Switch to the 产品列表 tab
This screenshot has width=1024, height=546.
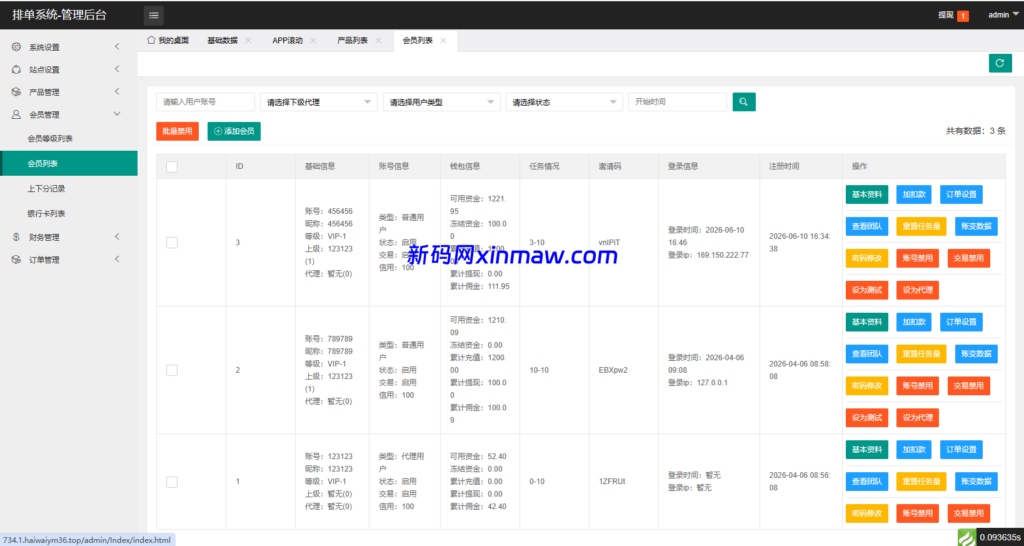(353, 40)
